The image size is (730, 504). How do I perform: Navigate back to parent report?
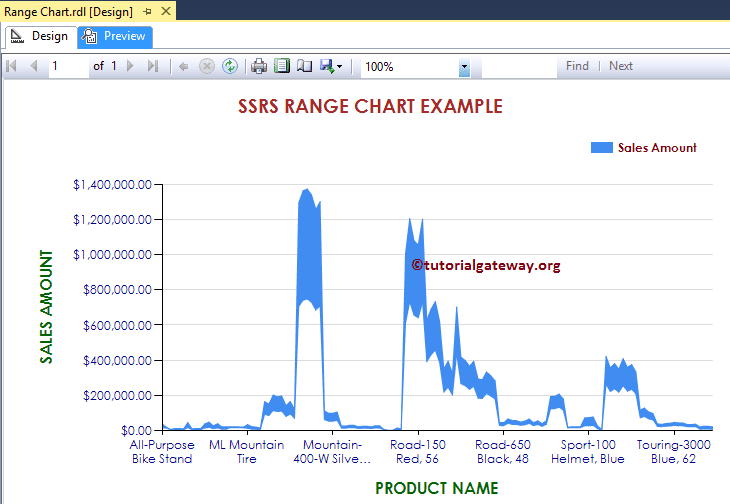pos(184,67)
